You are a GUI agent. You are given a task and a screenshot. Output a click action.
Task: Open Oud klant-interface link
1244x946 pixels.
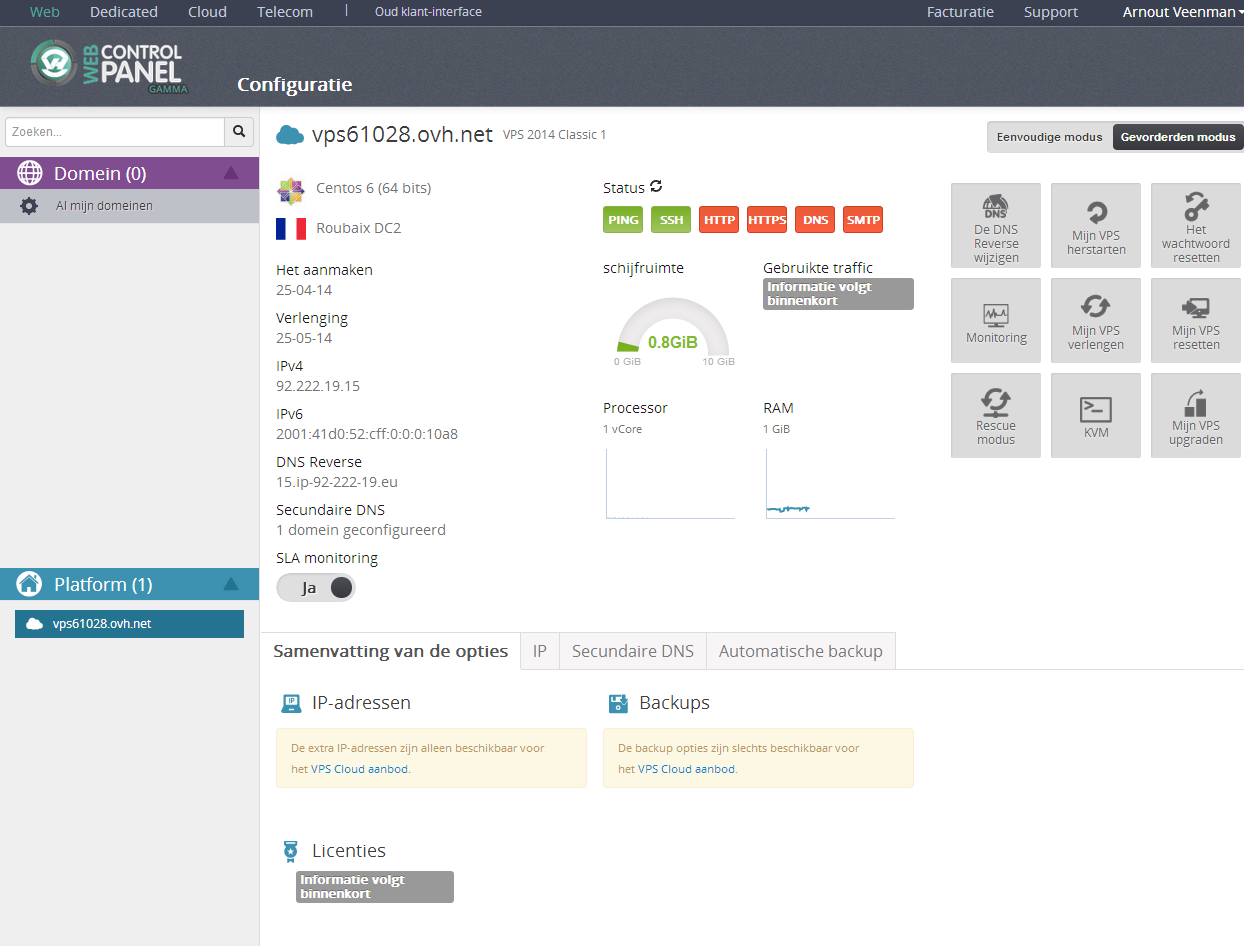(x=428, y=12)
